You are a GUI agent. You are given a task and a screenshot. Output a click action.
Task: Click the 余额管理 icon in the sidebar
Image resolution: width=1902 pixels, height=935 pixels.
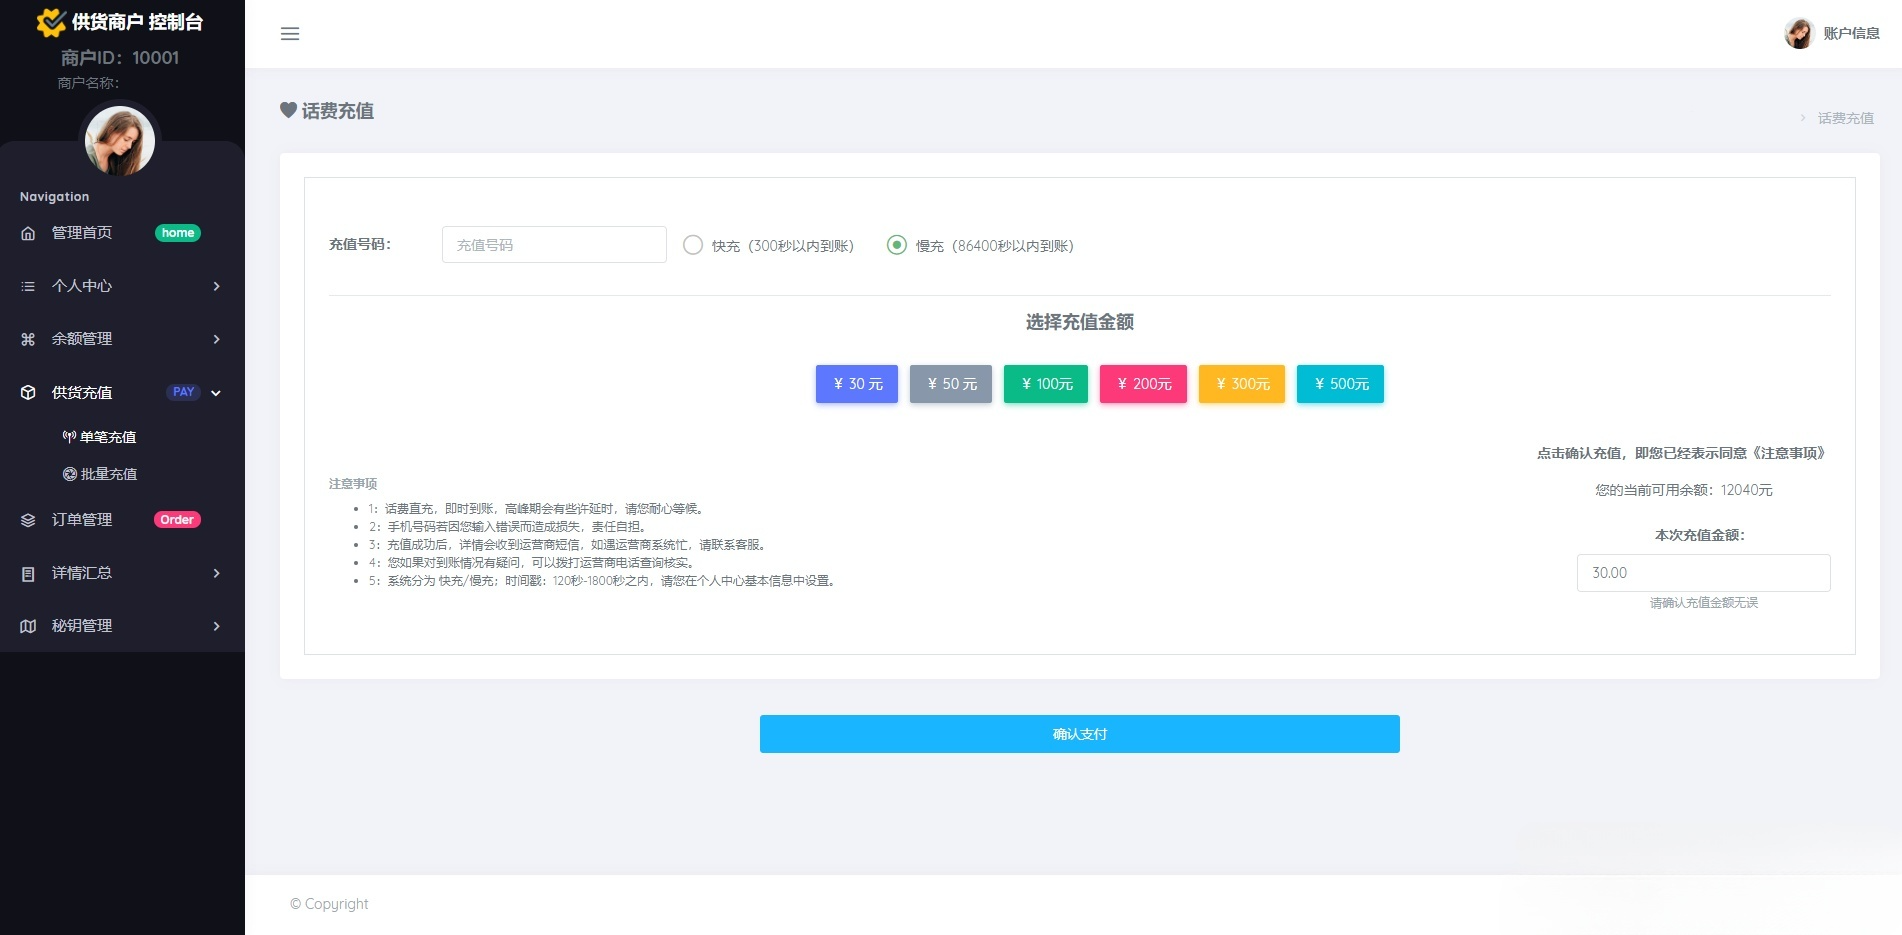point(27,339)
